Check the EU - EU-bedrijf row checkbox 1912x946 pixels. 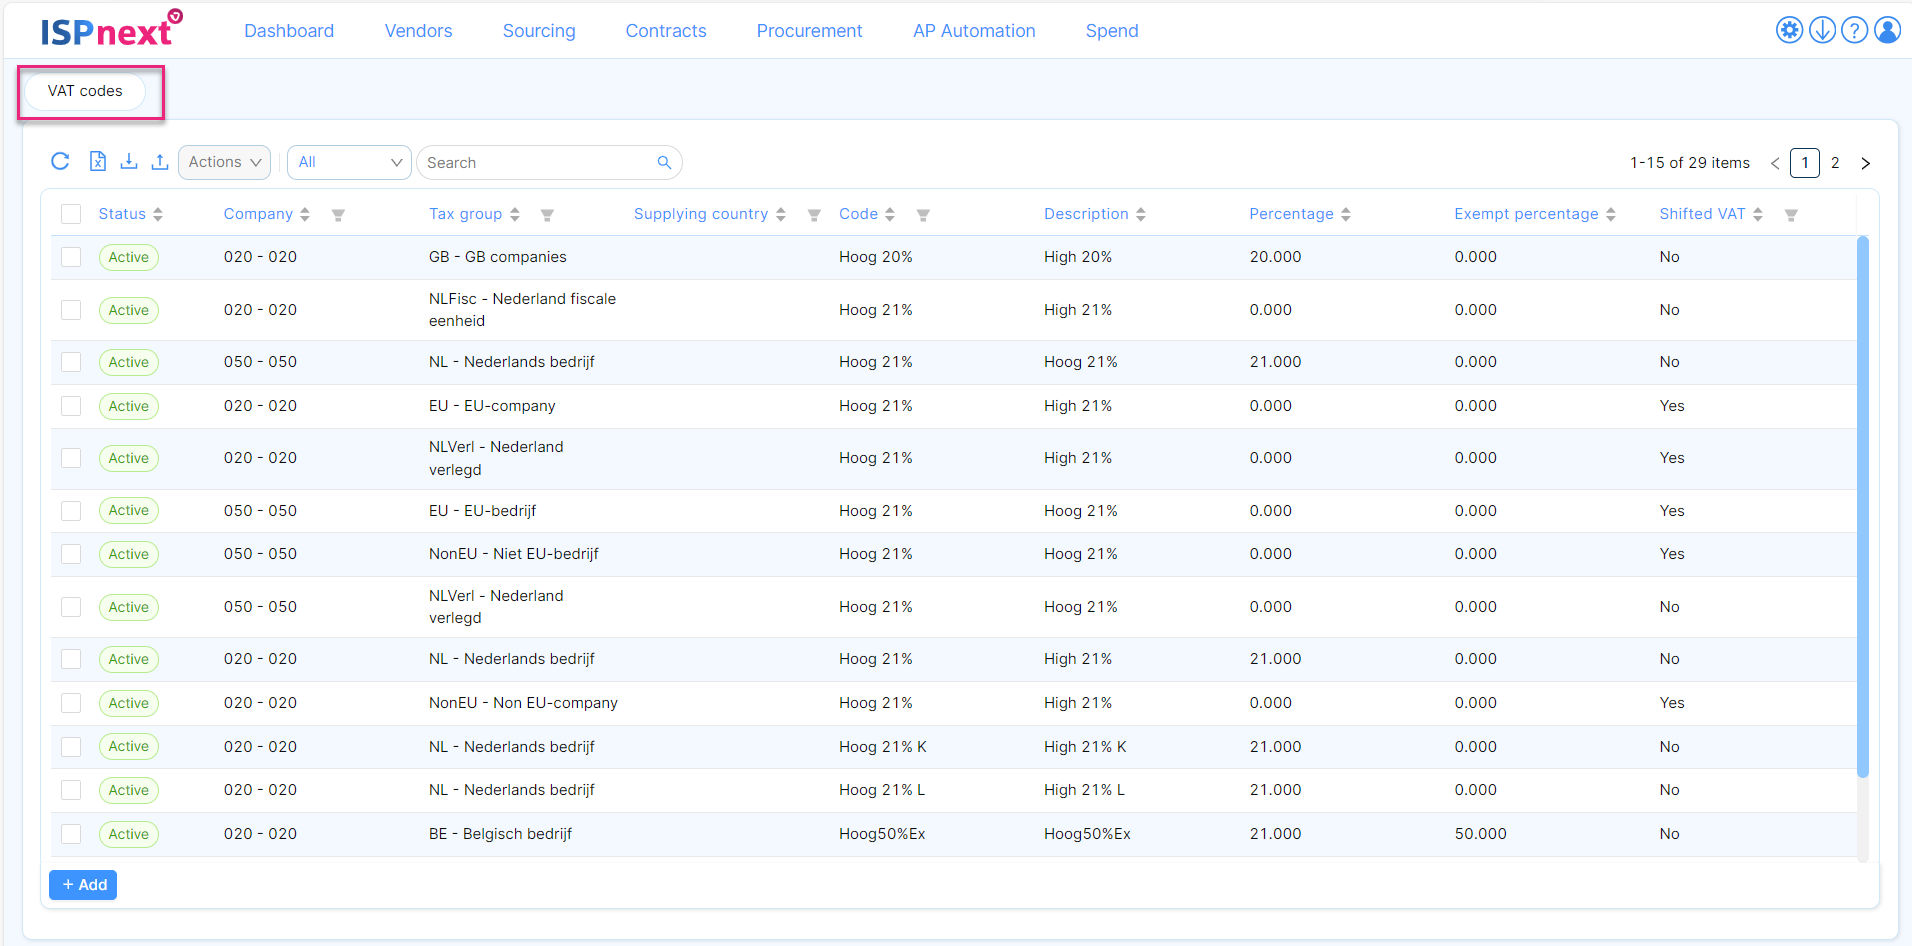pos(71,511)
